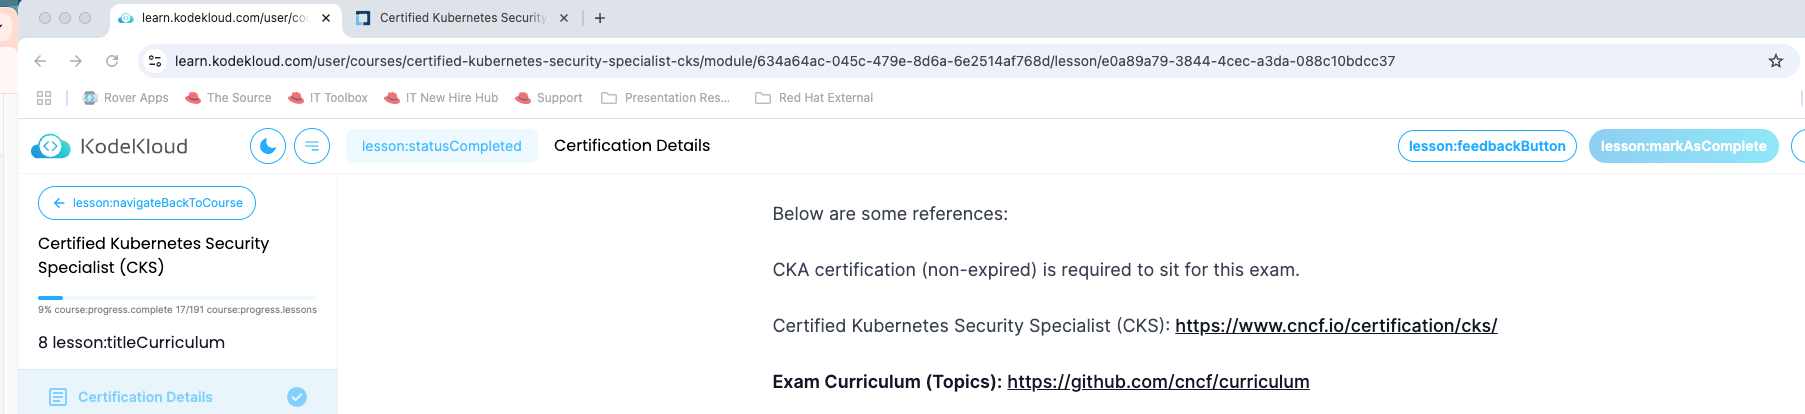Viewport: 1805px width, 414px height.
Task: Toggle the sidebar menu lines icon
Action: click(312, 146)
